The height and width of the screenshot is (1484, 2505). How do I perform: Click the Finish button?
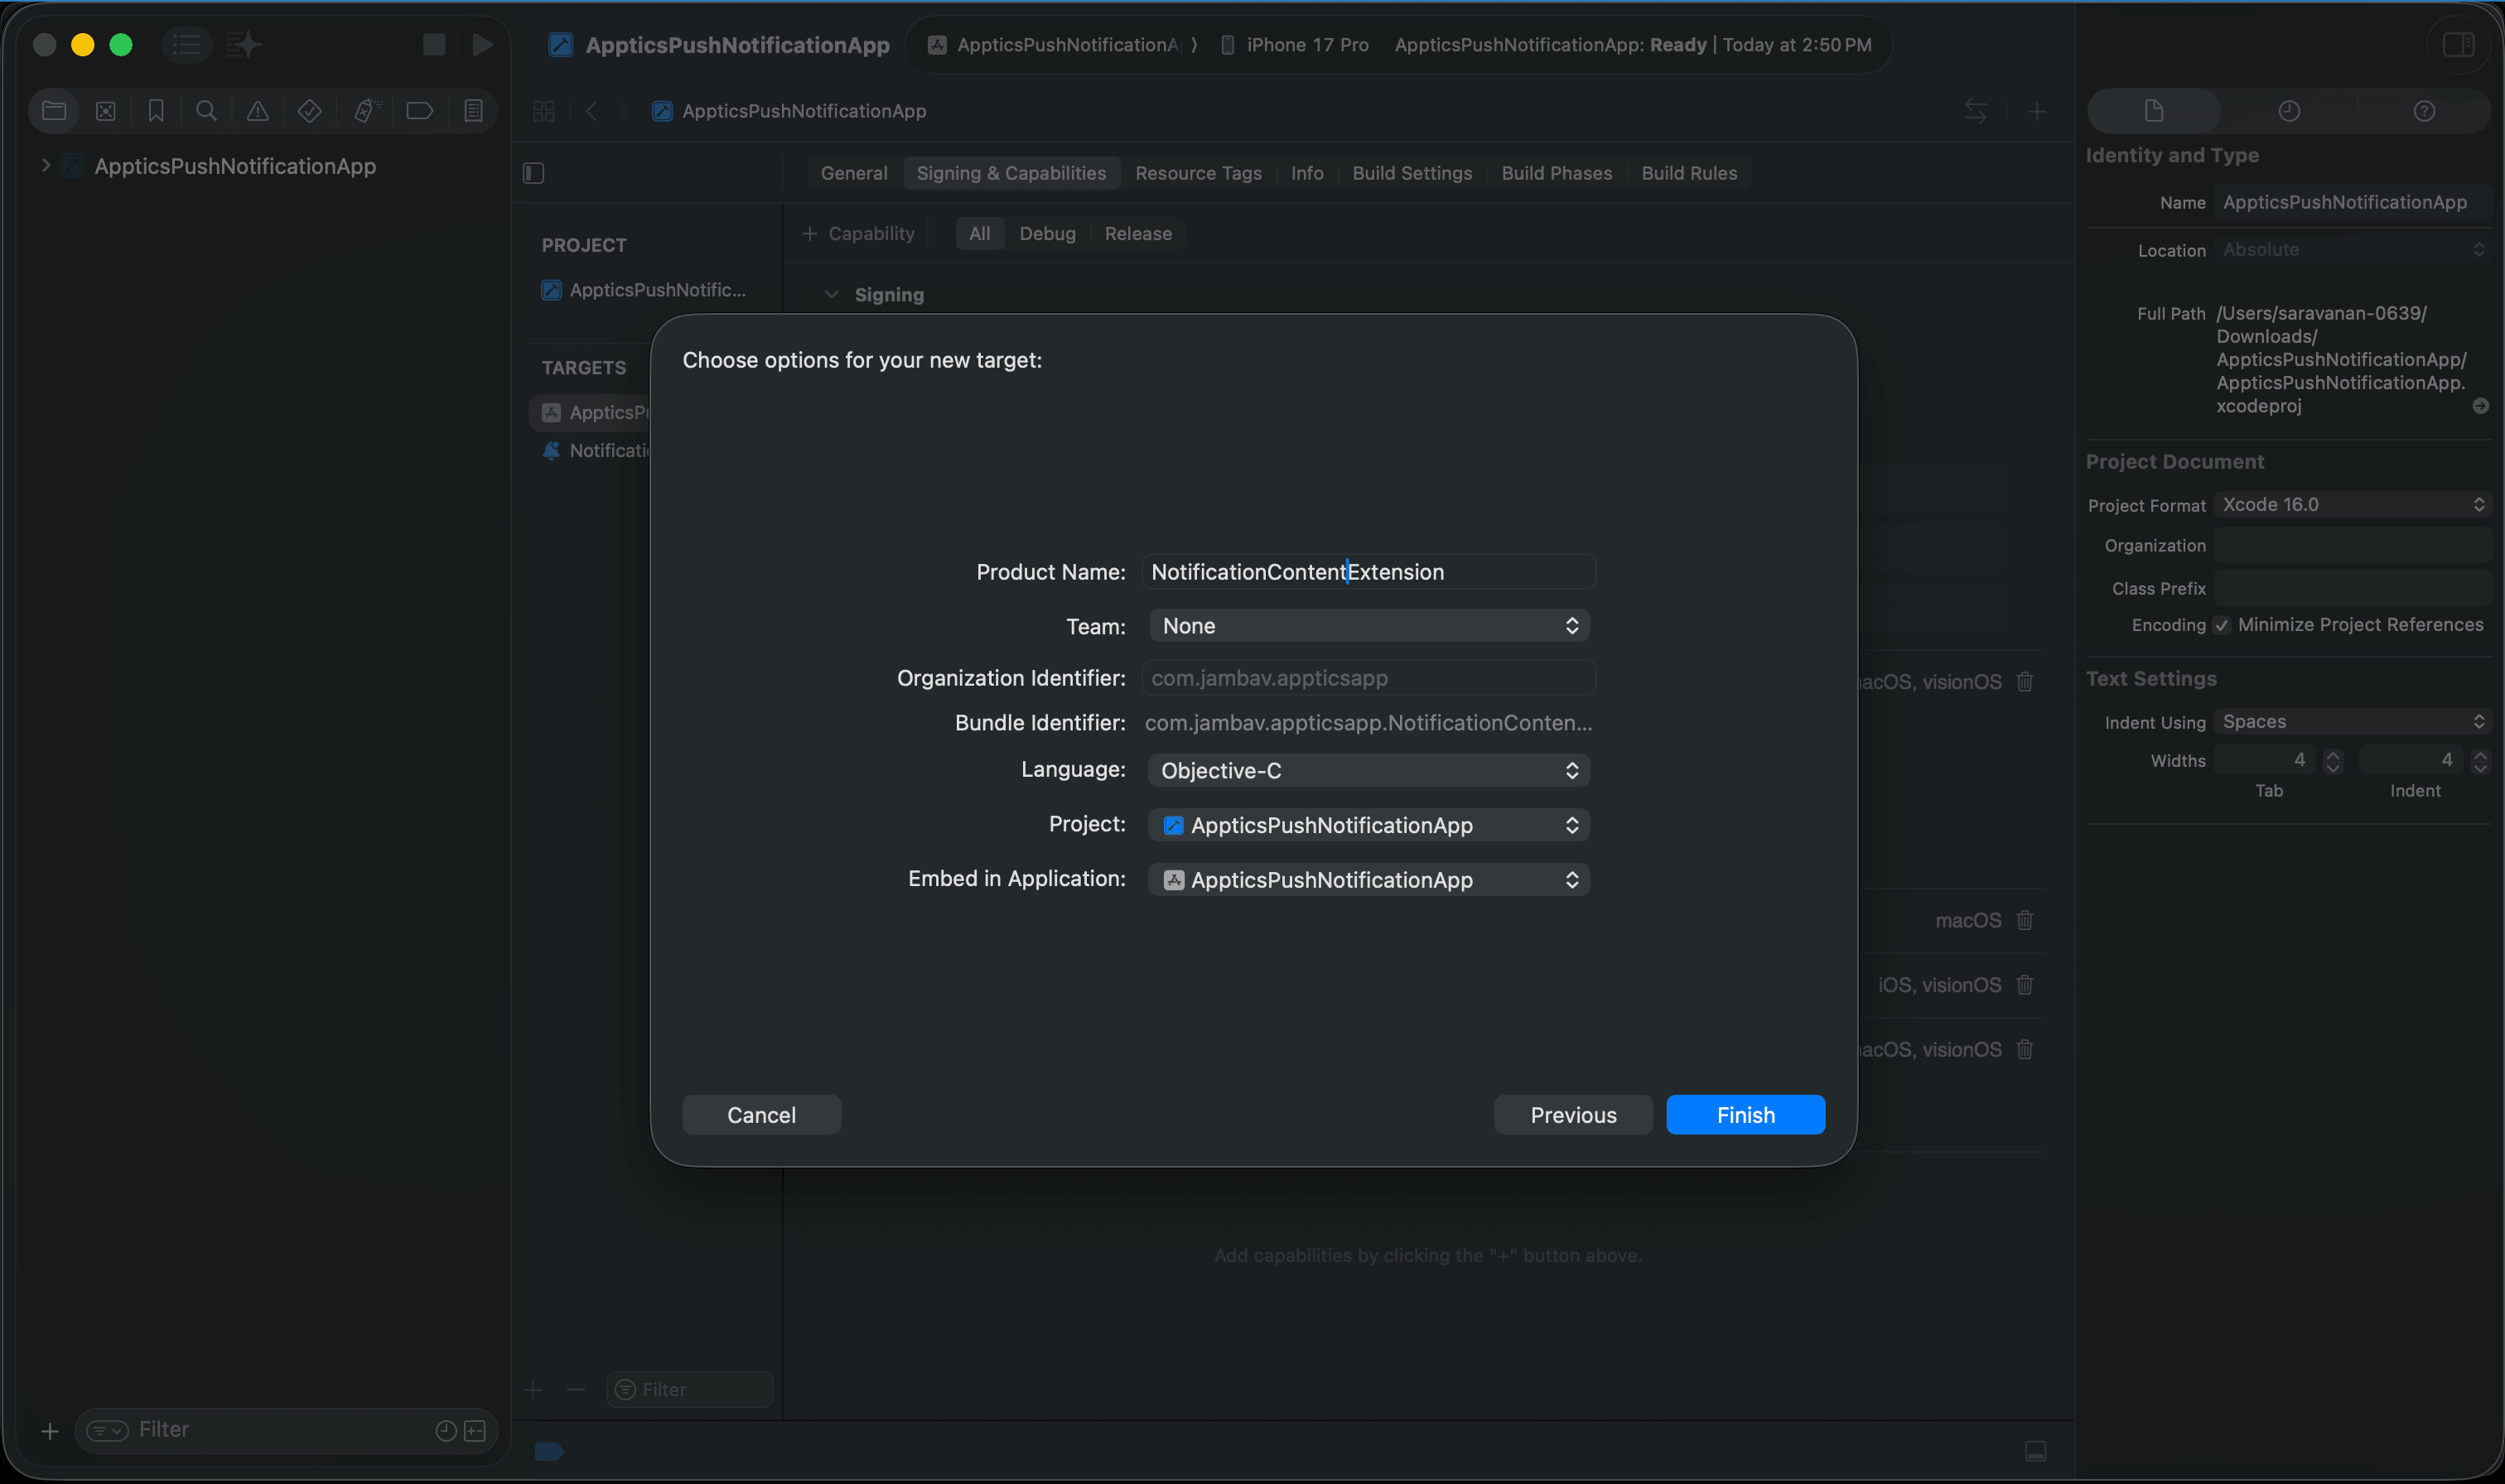[1745, 1115]
